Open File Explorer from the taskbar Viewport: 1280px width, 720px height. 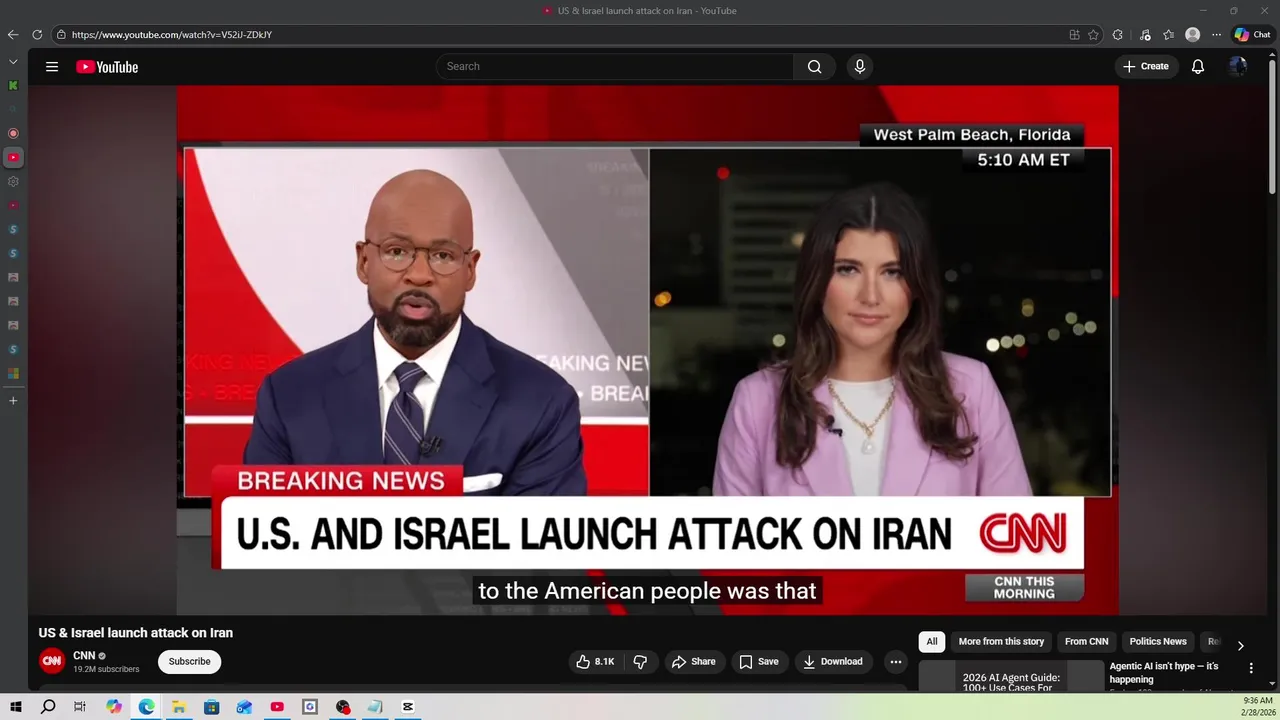tap(179, 707)
